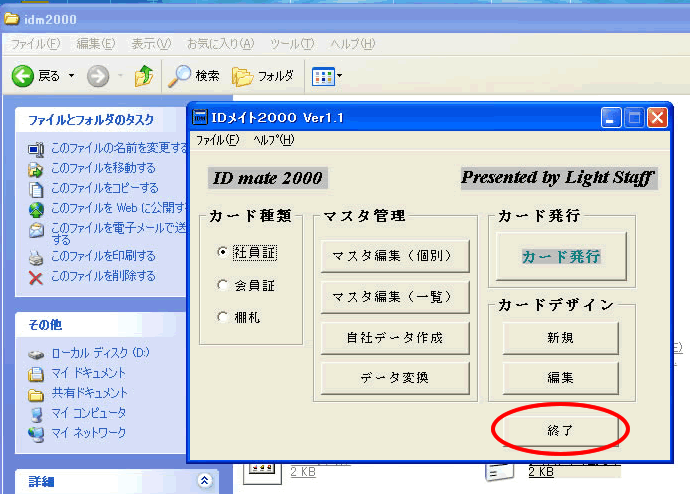Close the IDメイト2000 window

(x=657, y=118)
